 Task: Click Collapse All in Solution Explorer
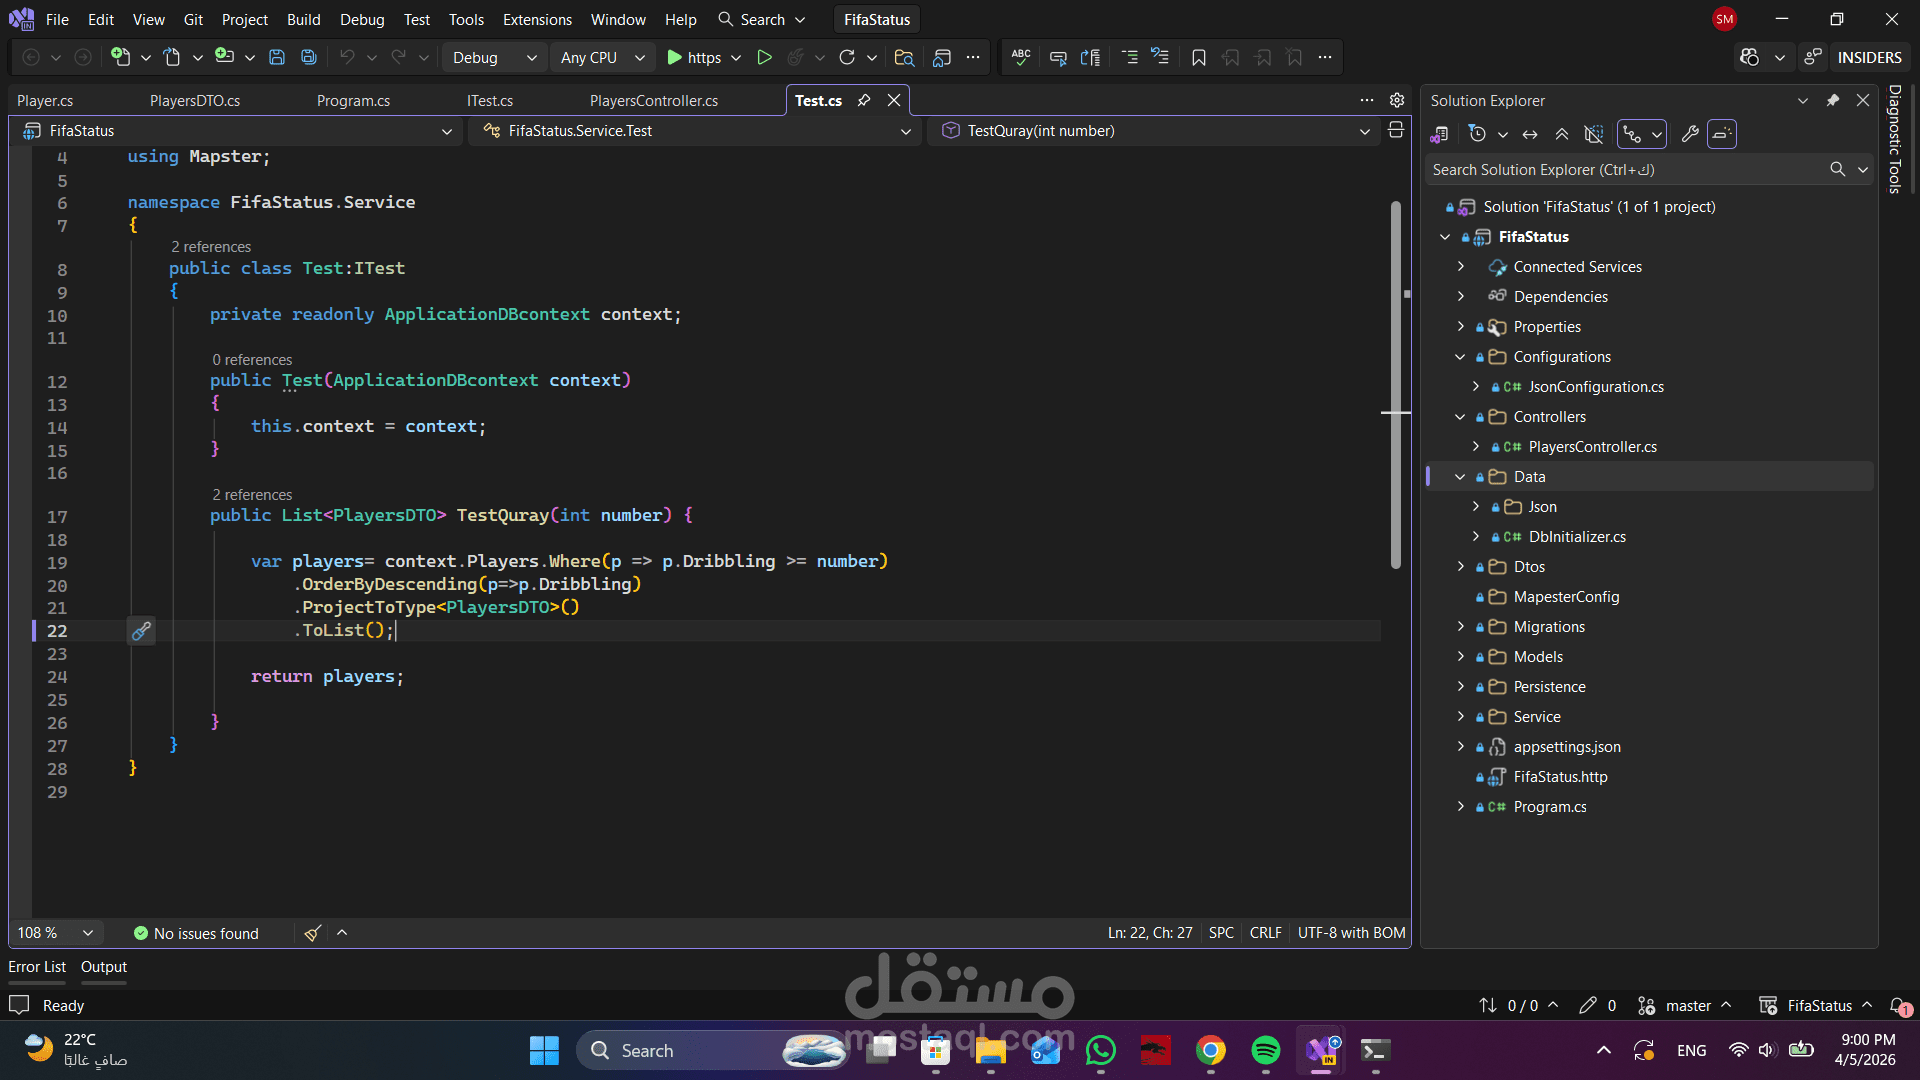click(x=1562, y=134)
